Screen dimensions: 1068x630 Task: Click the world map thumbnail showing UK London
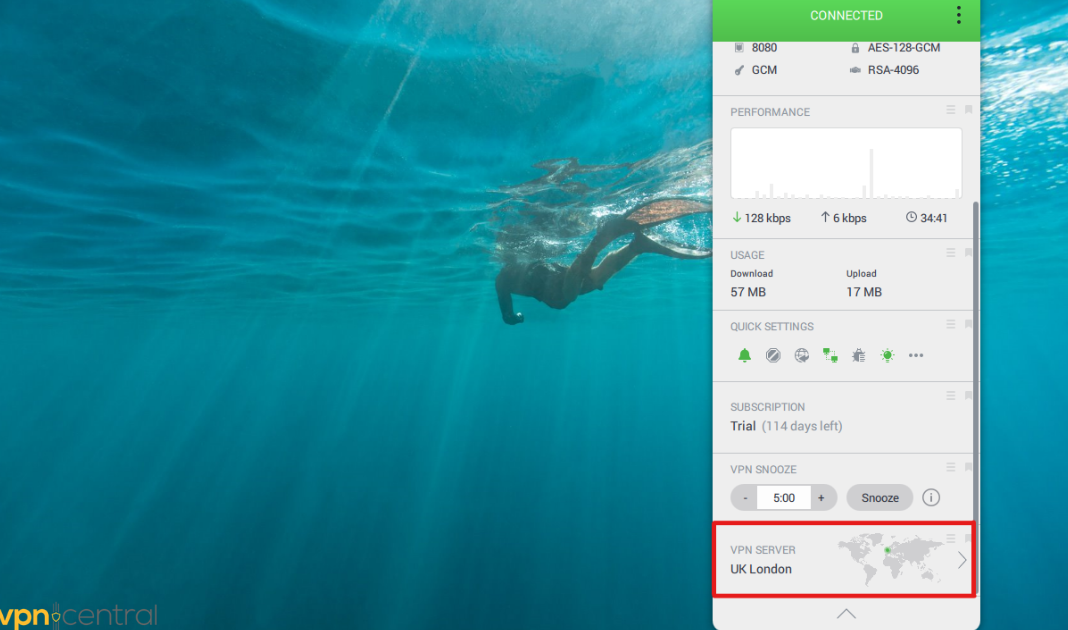click(x=897, y=558)
